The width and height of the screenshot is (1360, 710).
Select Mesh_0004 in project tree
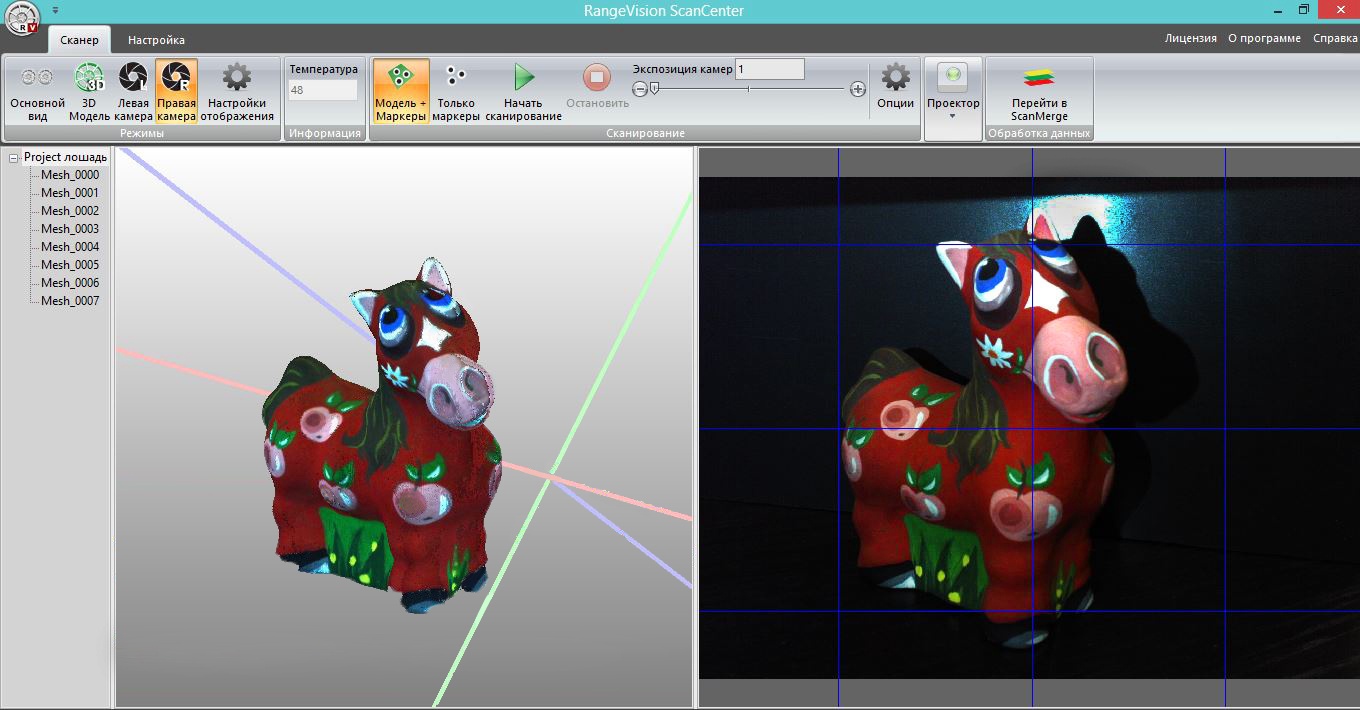coord(70,247)
